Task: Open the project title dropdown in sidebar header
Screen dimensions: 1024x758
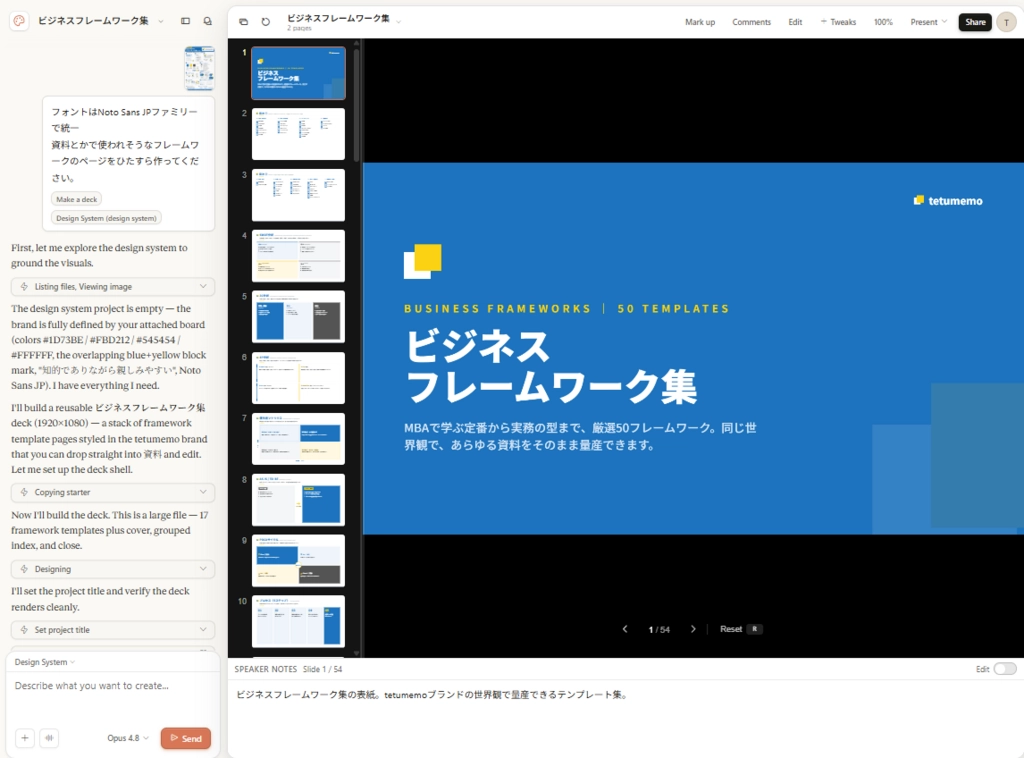Action: click(x=161, y=21)
